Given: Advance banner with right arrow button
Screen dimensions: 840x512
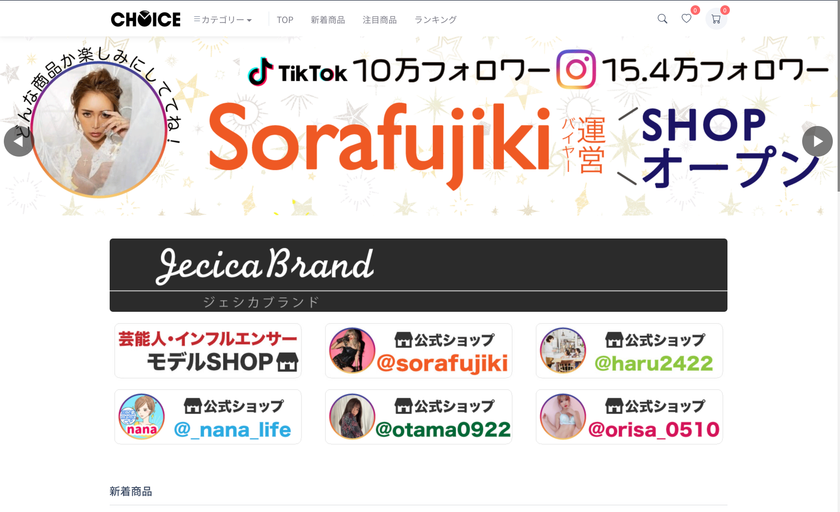Looking at the screenshot, I should [818, 141].
